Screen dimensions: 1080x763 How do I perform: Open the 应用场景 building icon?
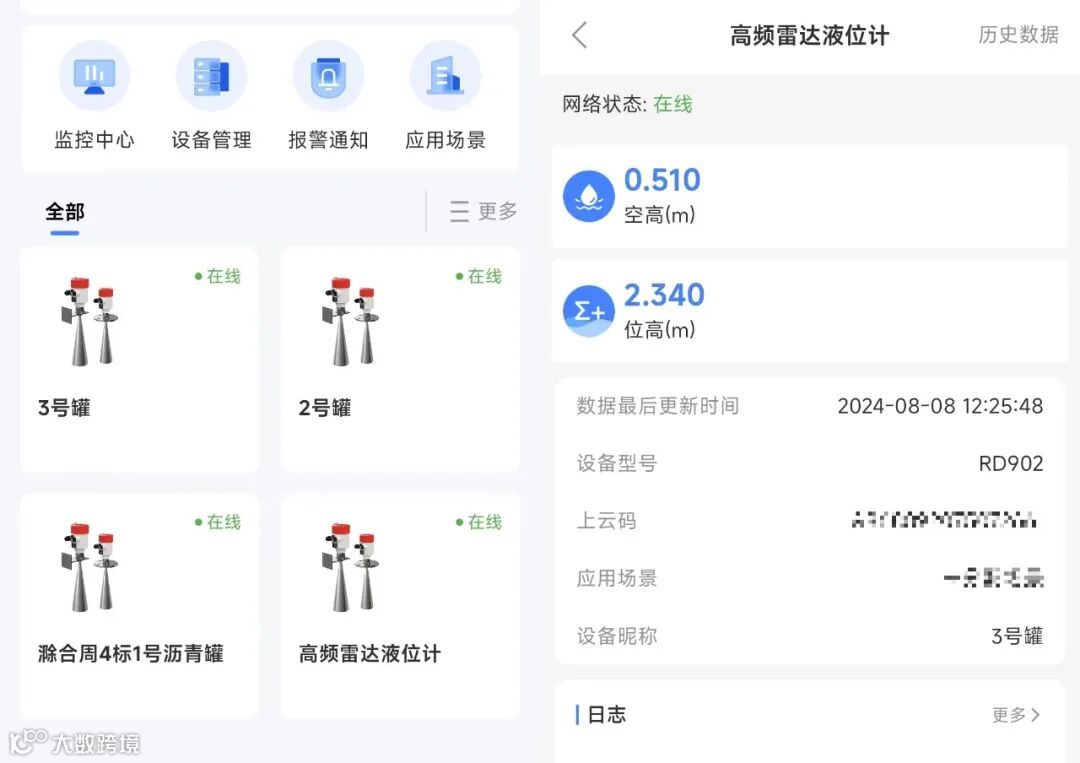tap(446, 76)
